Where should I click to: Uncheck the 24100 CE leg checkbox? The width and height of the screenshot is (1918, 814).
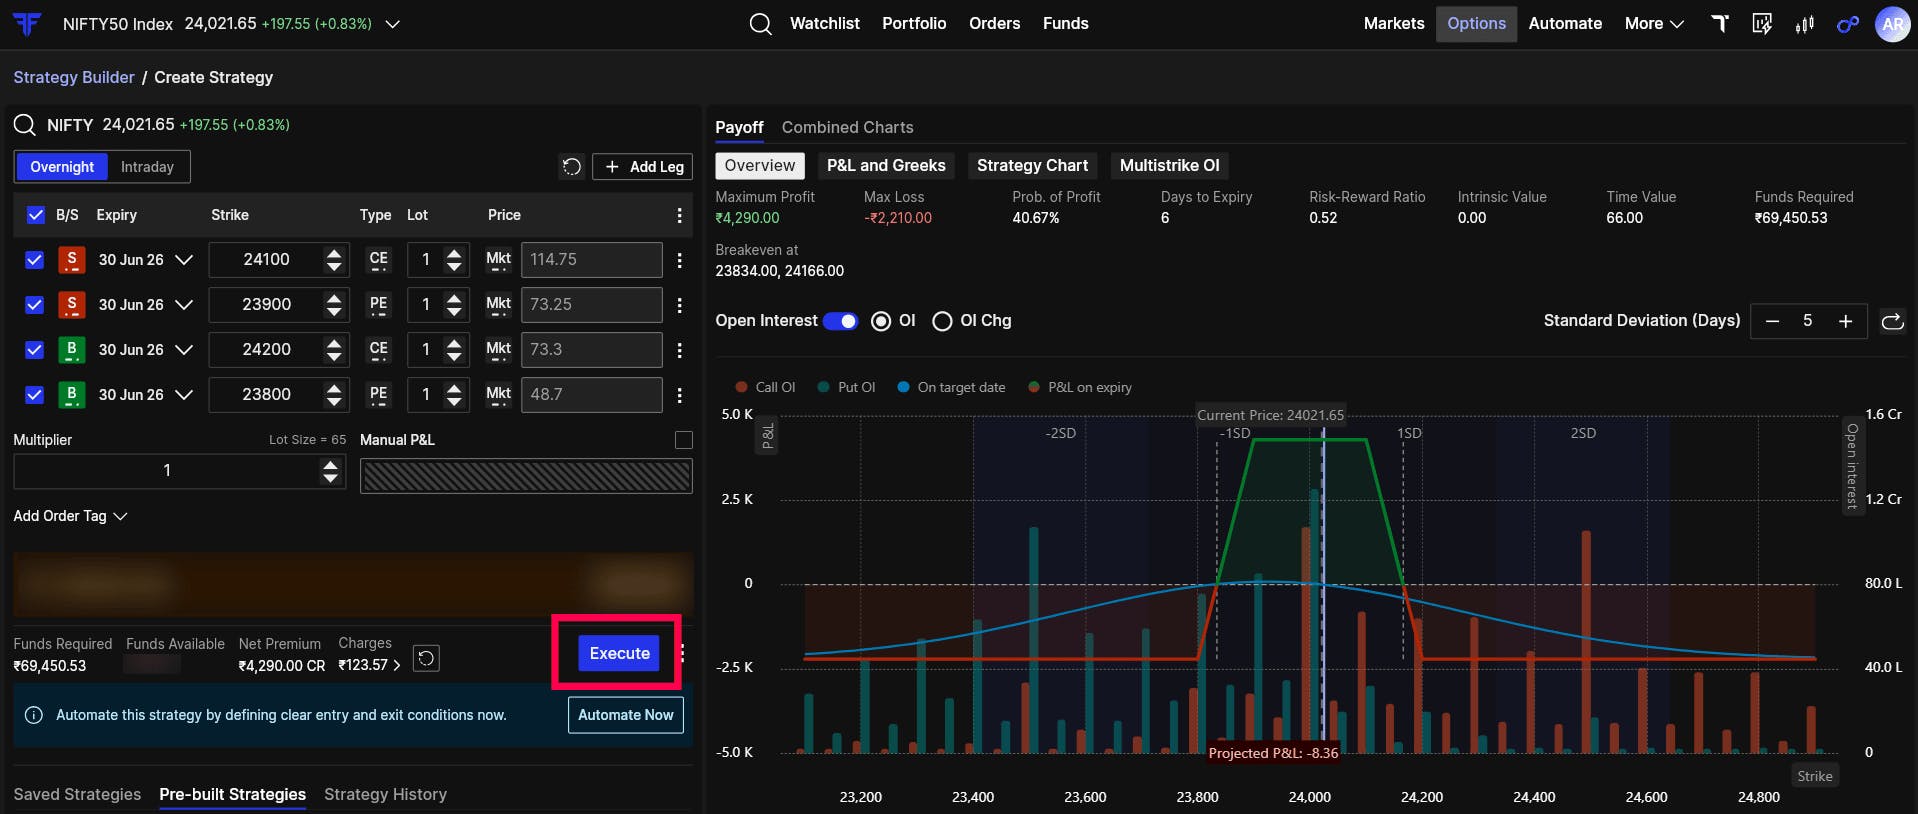[35, 260]
